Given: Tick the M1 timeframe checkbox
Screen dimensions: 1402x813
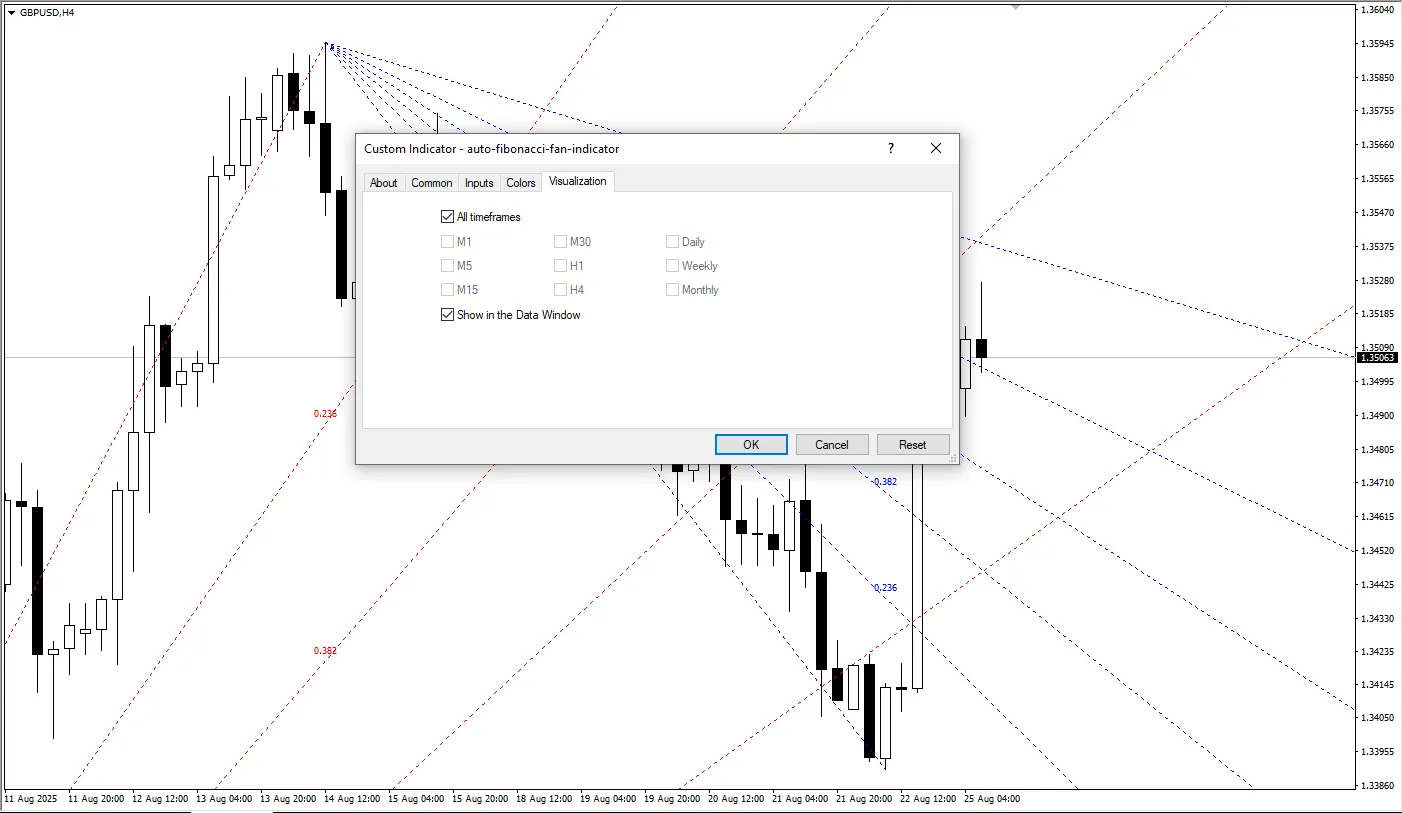Looking at the screenshot, I should (447, 242).
